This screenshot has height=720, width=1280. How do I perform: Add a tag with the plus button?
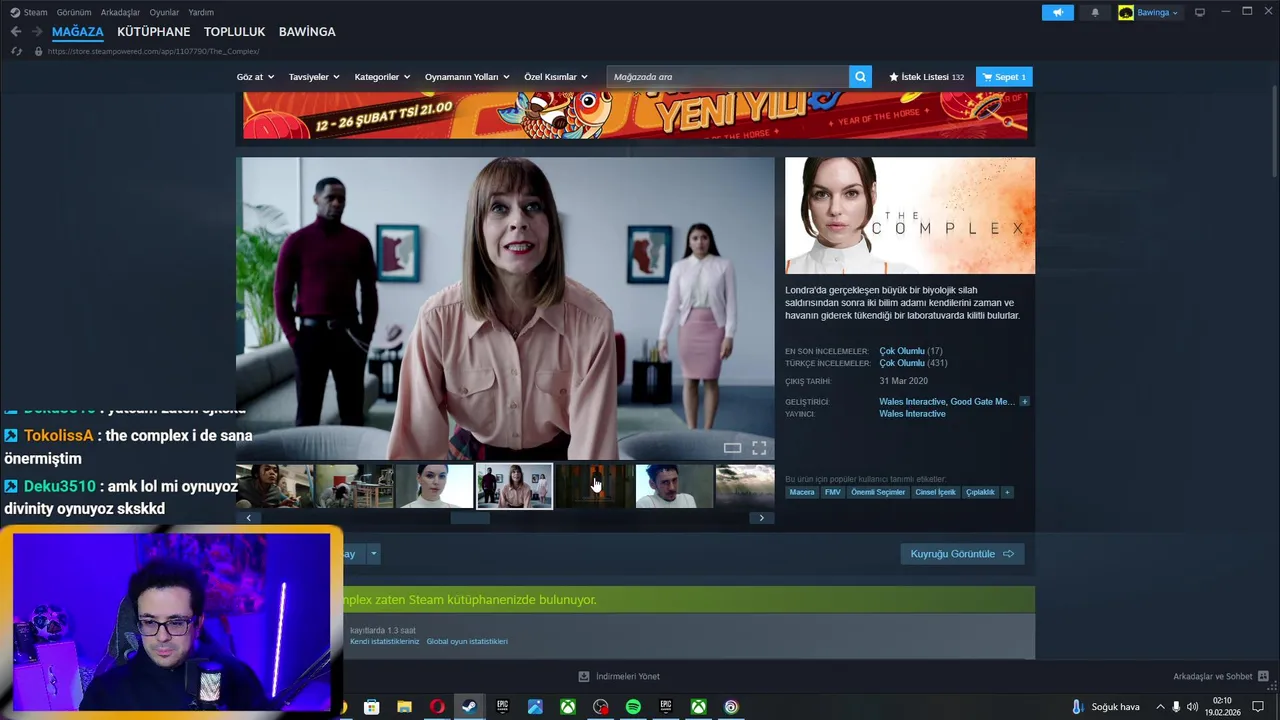(x=1007, y=492)
